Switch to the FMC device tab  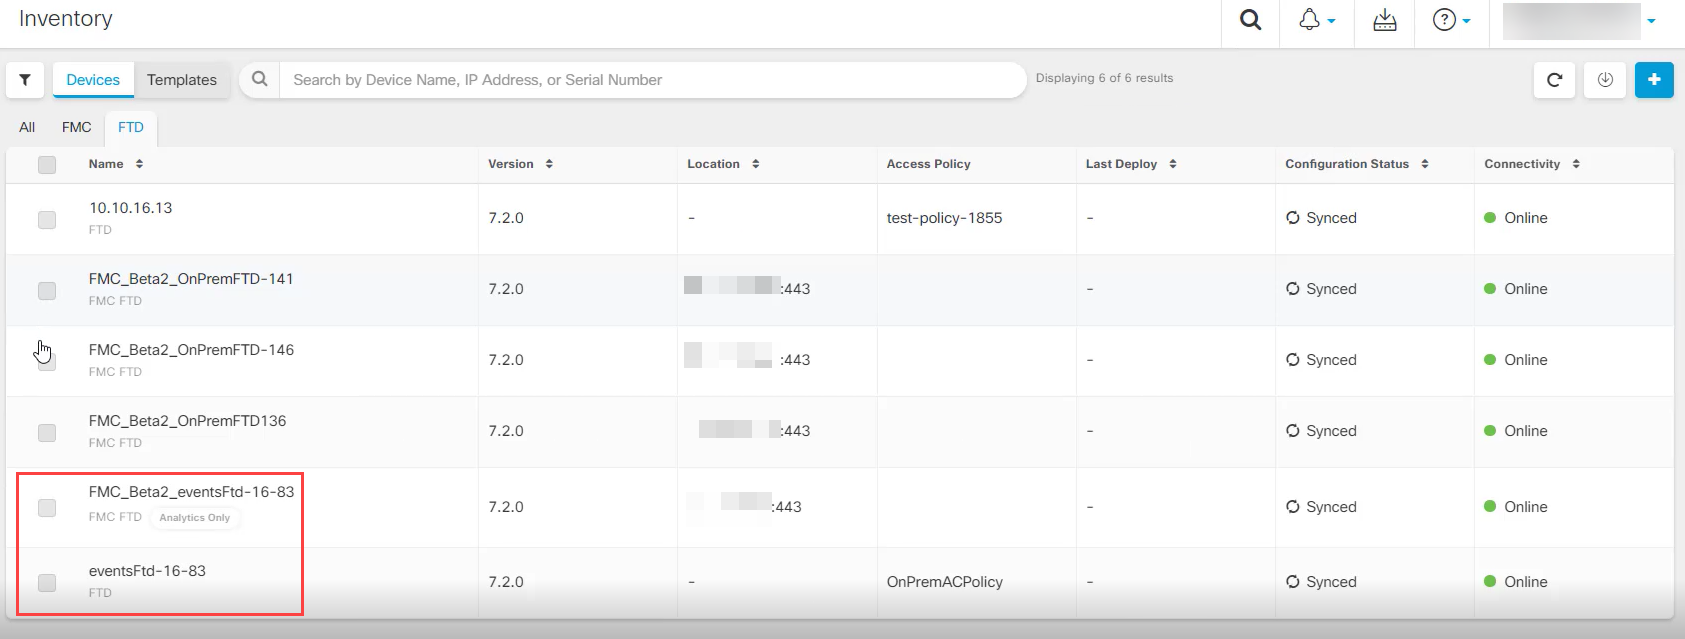tap(76, 127)
